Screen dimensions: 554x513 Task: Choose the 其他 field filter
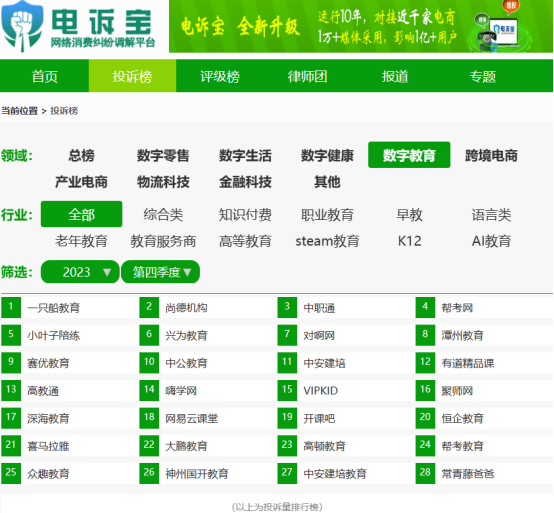(x=327, y=182)
